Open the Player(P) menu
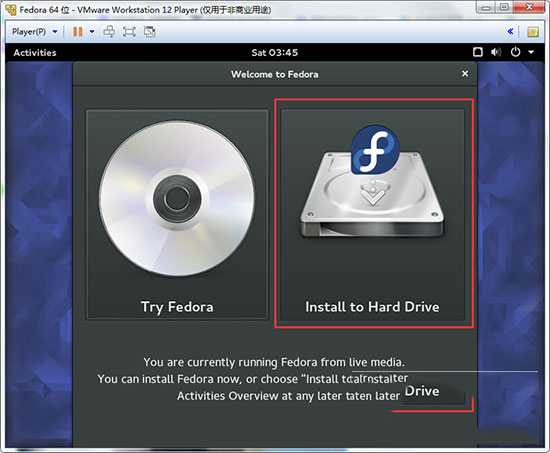 29,32
